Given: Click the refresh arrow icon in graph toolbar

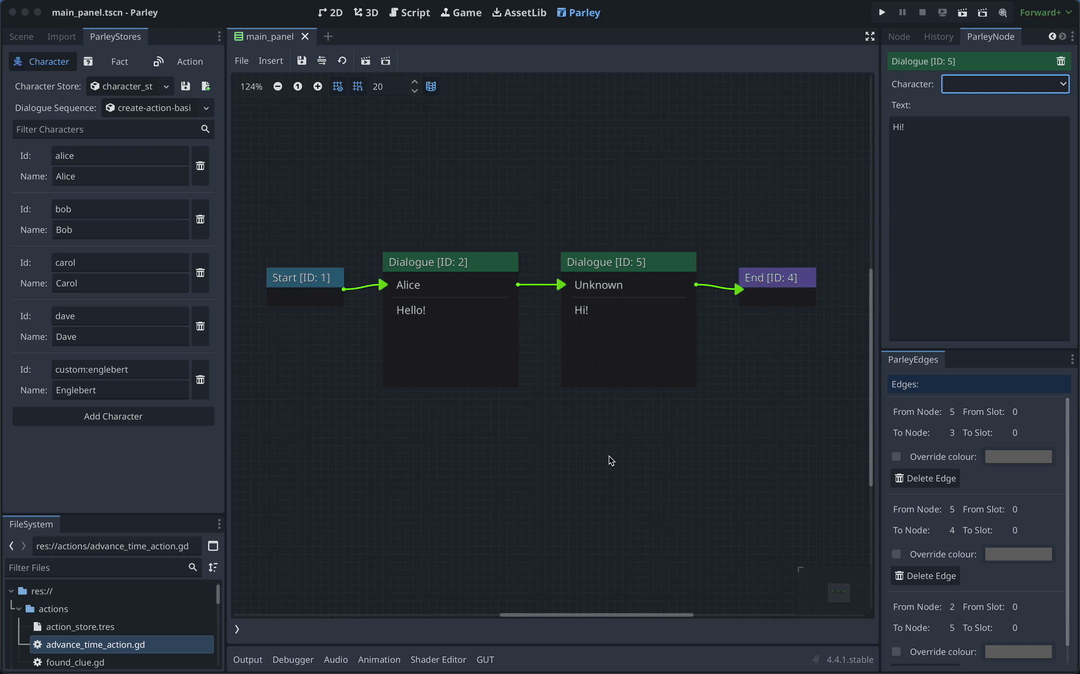Looking at the screenshot, I should pyautogui.click(x=342, y=61).
